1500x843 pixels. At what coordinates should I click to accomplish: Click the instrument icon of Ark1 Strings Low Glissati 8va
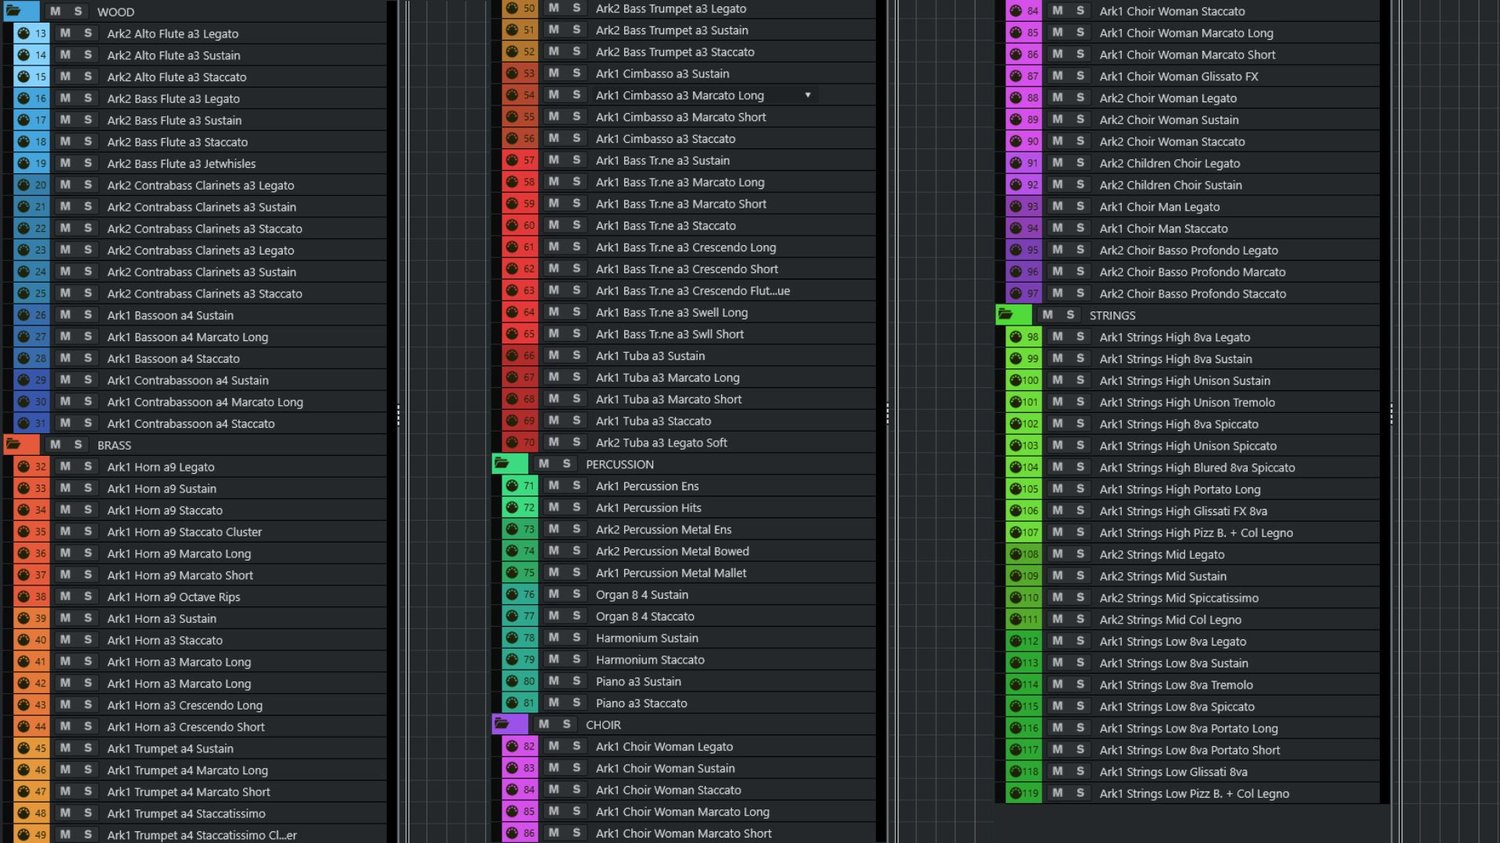pyautogui.click(x=1016, y=771)
